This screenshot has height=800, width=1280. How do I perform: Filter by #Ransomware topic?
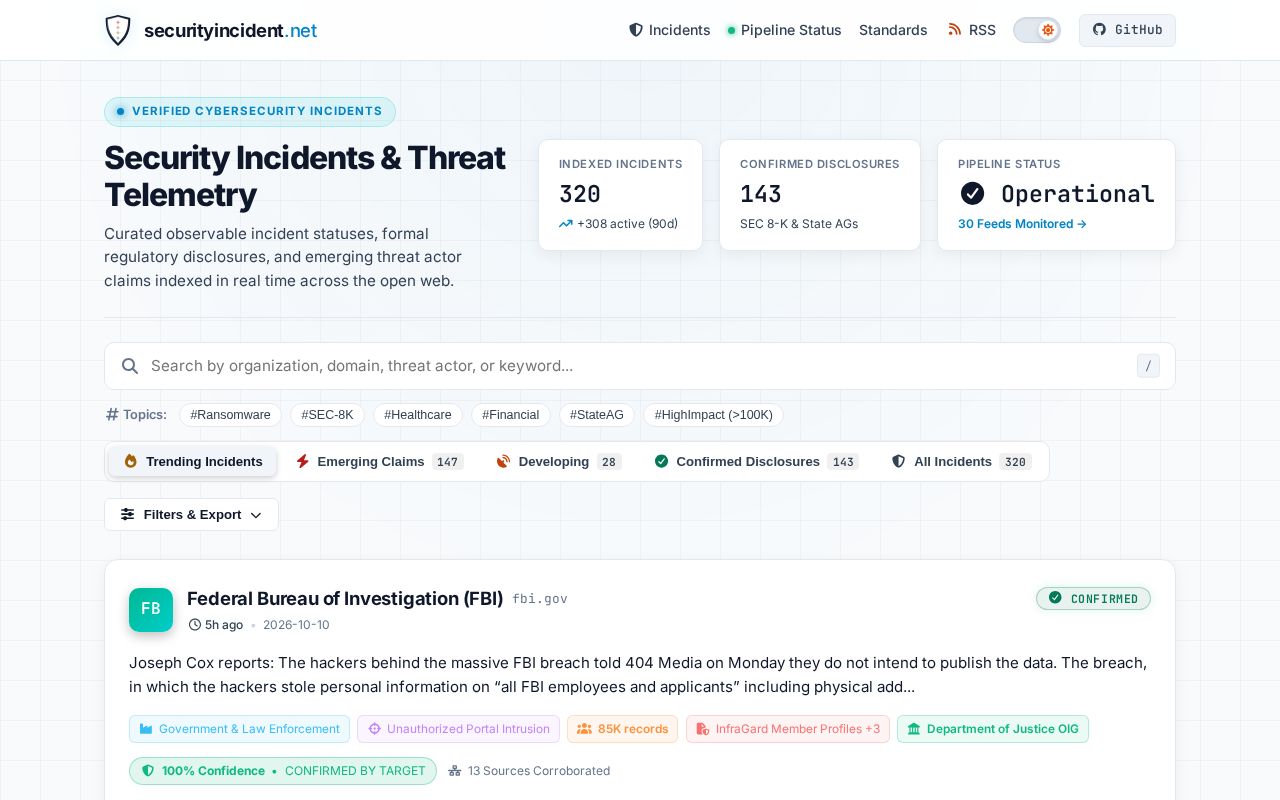tap(230, 414)
